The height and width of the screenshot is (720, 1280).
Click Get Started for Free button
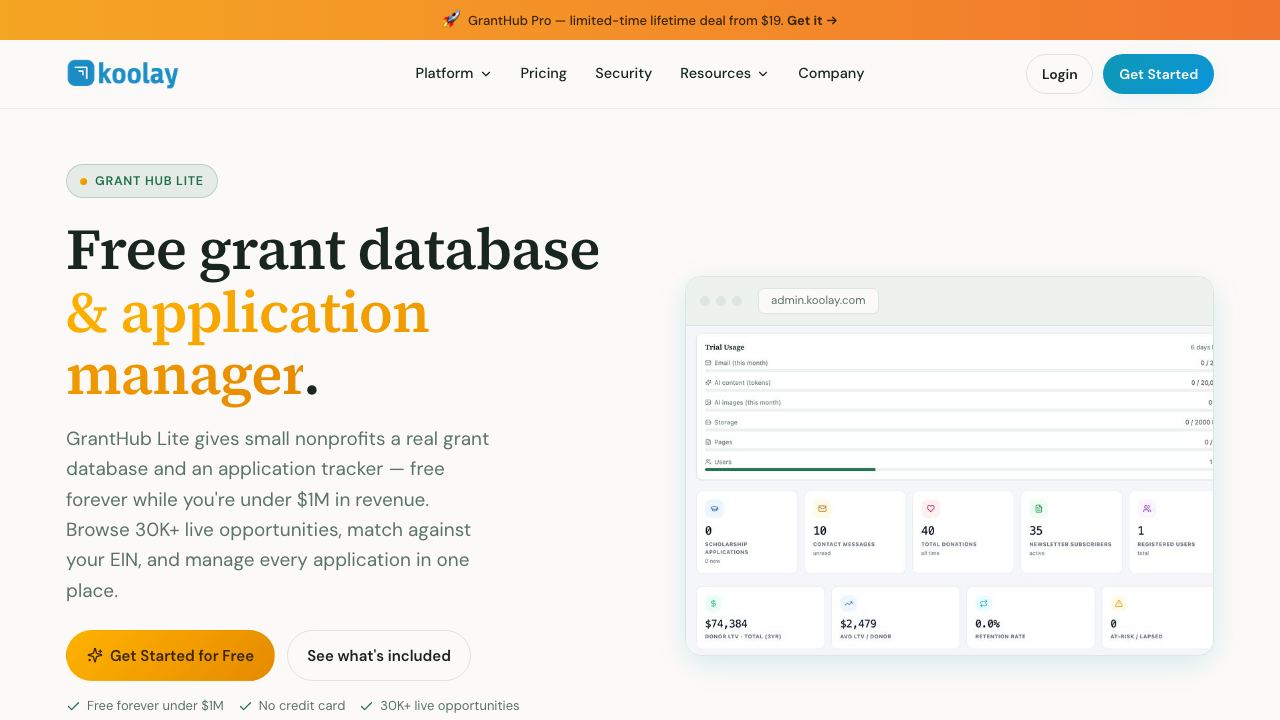pos(170,656)
